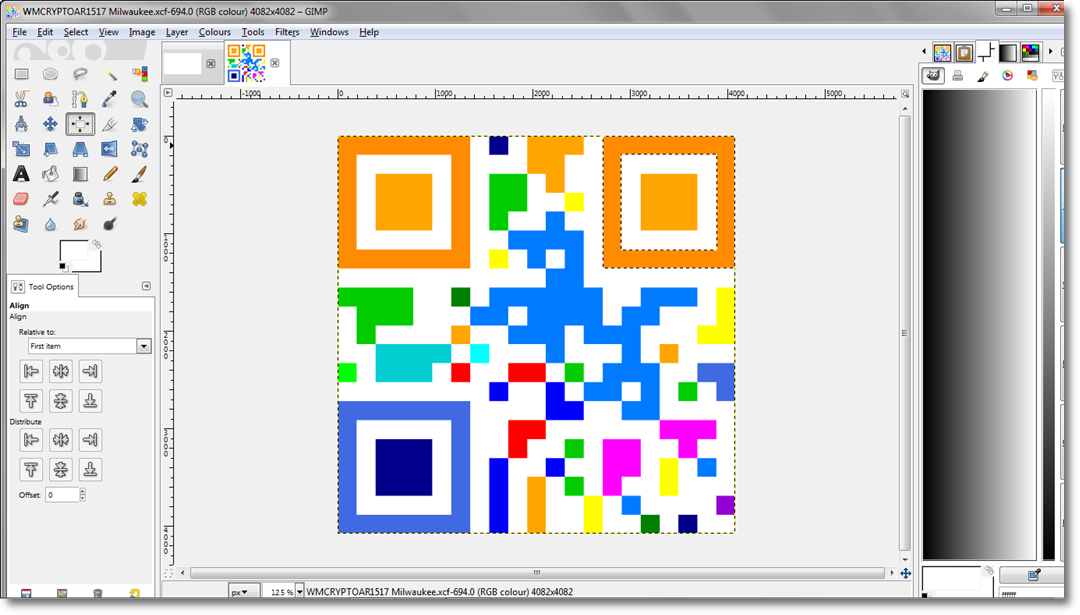Select the Text tool
The width and height of the screenshot is (1080, 615).
click(x=21, y=174)
